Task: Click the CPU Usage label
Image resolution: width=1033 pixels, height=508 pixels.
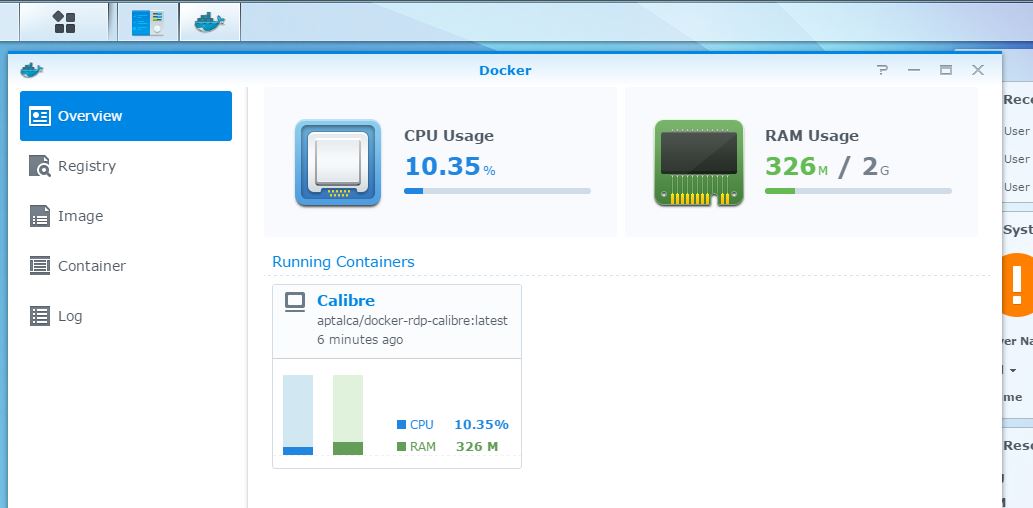Action: click(449, 136)
